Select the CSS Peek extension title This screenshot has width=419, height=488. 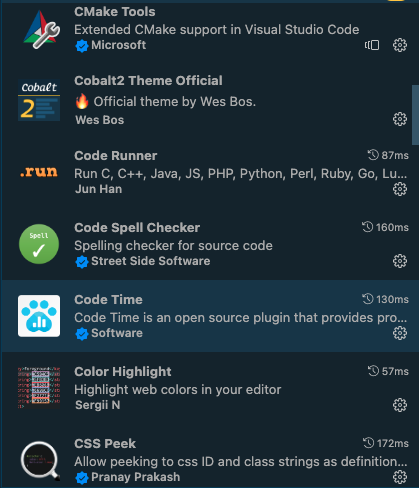[x=105, y=444]
